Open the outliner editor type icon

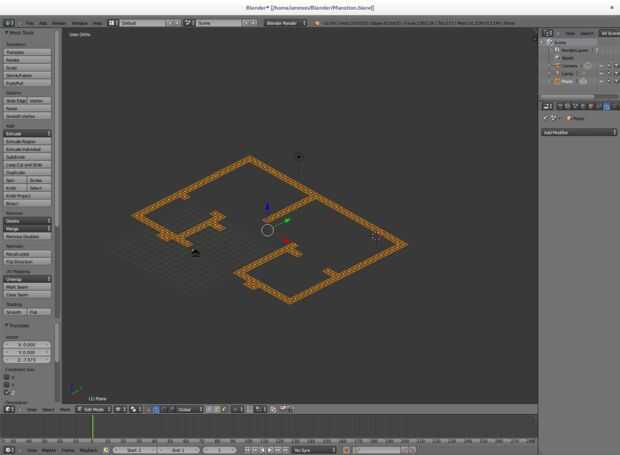click(548, 33)
